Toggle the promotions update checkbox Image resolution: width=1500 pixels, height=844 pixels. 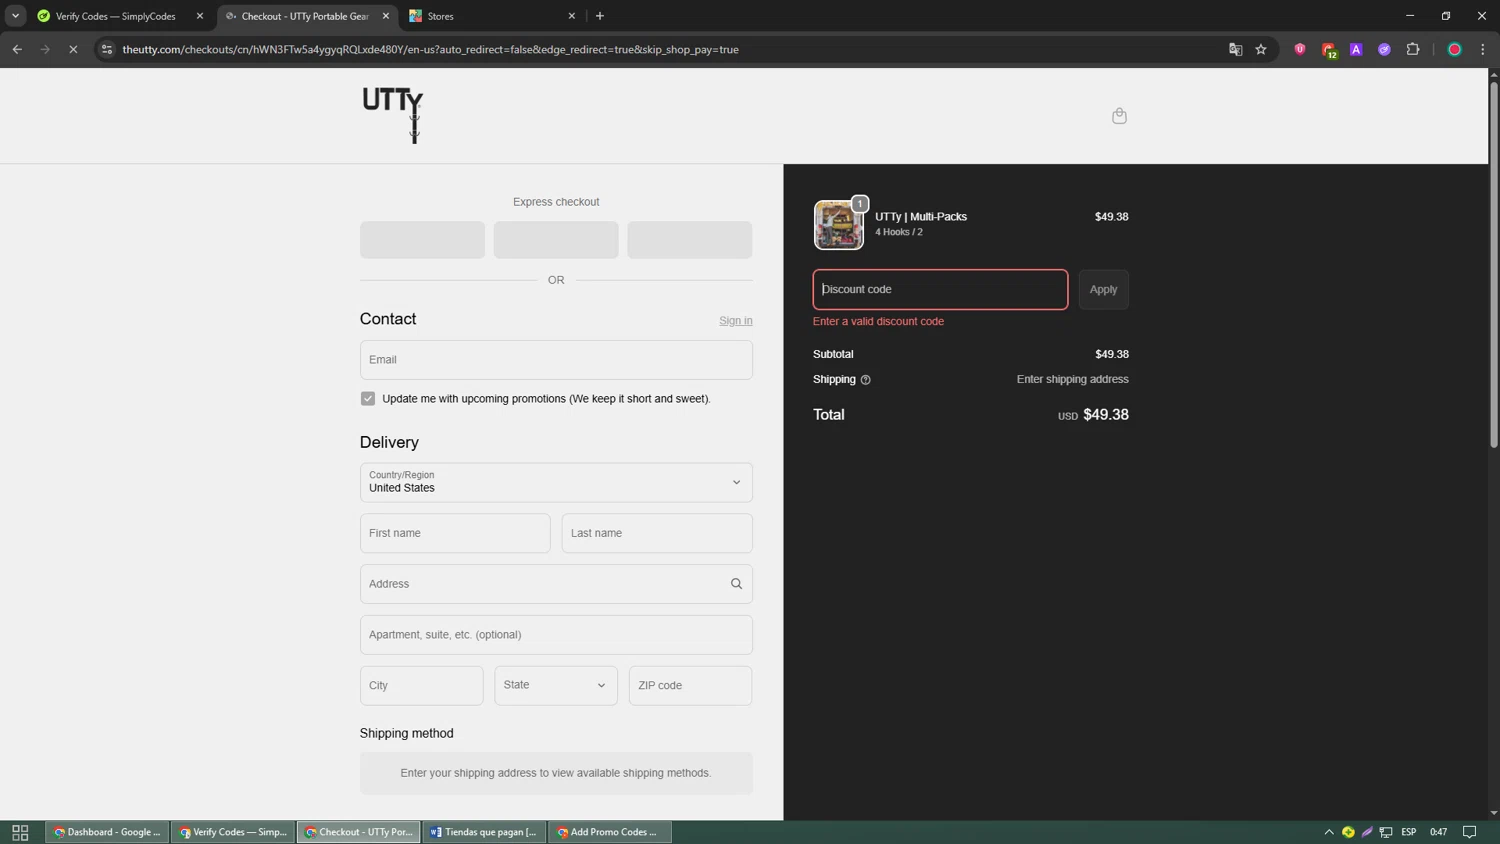368,399
